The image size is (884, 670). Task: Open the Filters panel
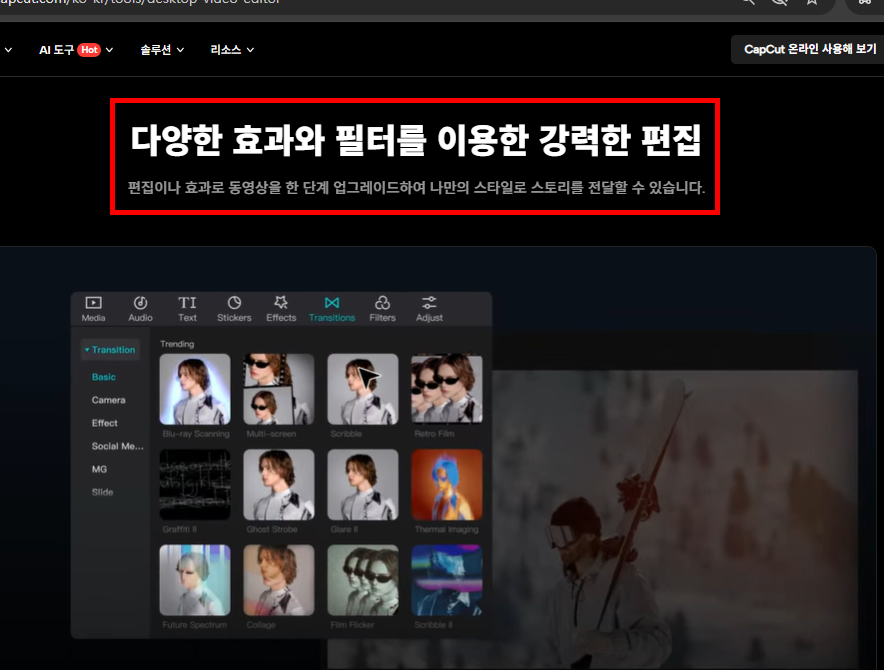click(382, 309)
